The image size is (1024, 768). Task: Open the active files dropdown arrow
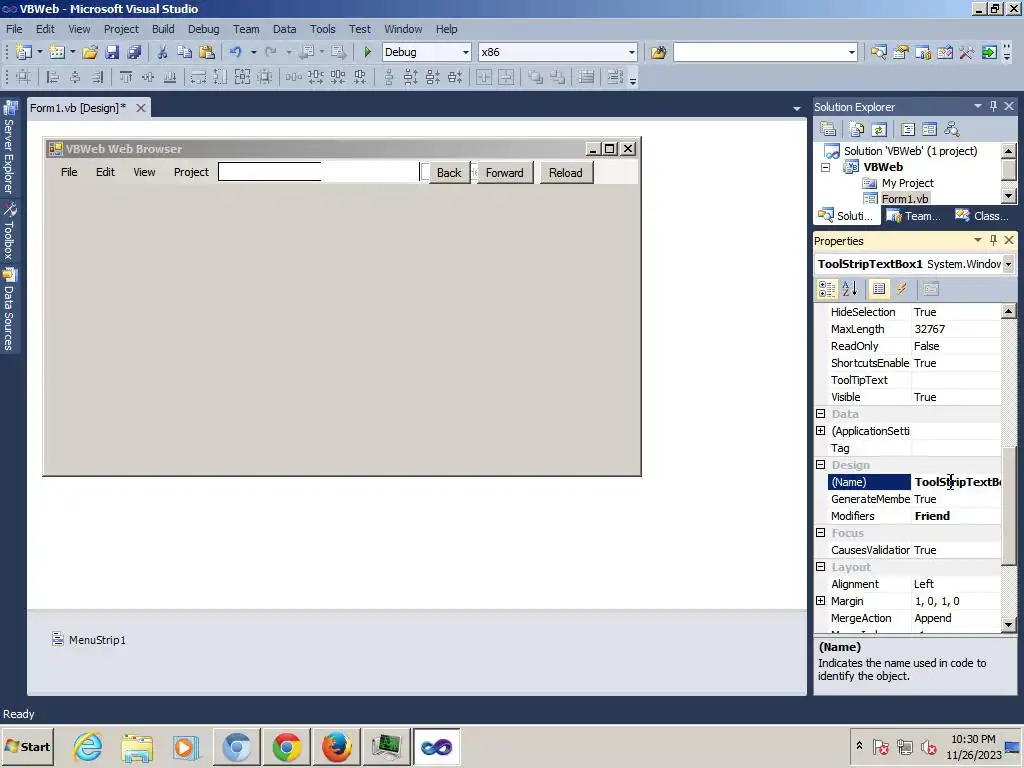pyautogui.click(x=797, y=108)
